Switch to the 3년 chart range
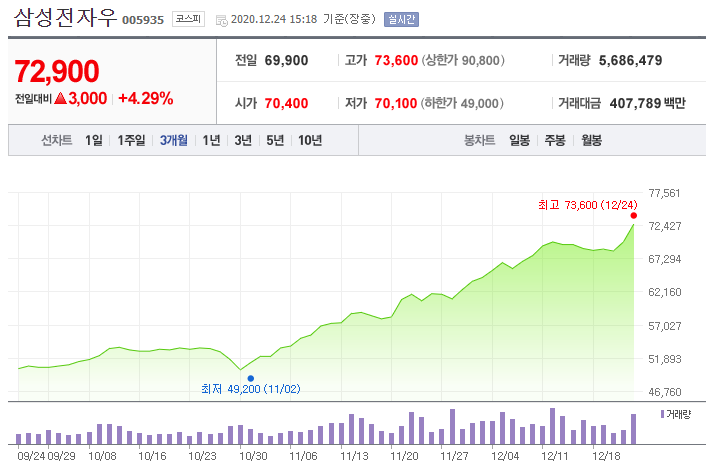 tap(243, 140)
